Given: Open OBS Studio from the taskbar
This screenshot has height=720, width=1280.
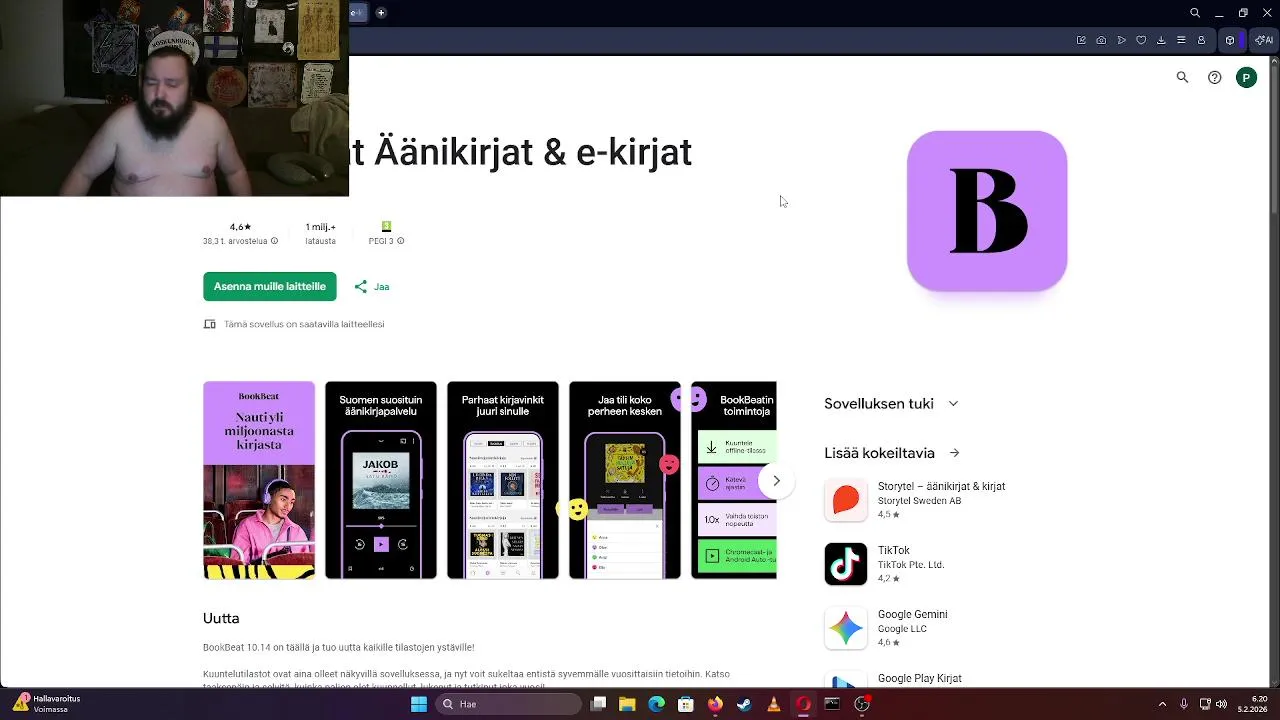Looking at the screenshot, I should coord(862,704).
